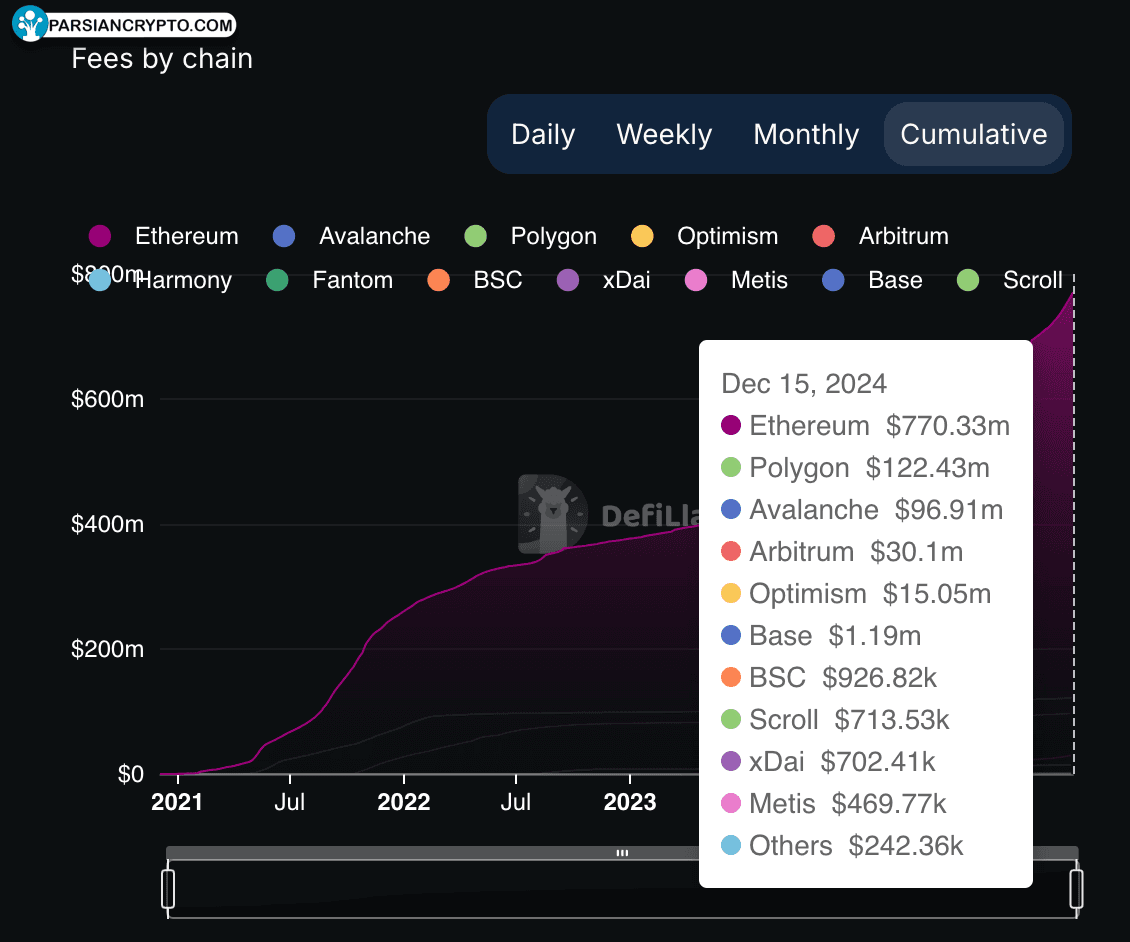Click the $400m y-axis label
1130x942 pixels.
(x=107, y=524)
